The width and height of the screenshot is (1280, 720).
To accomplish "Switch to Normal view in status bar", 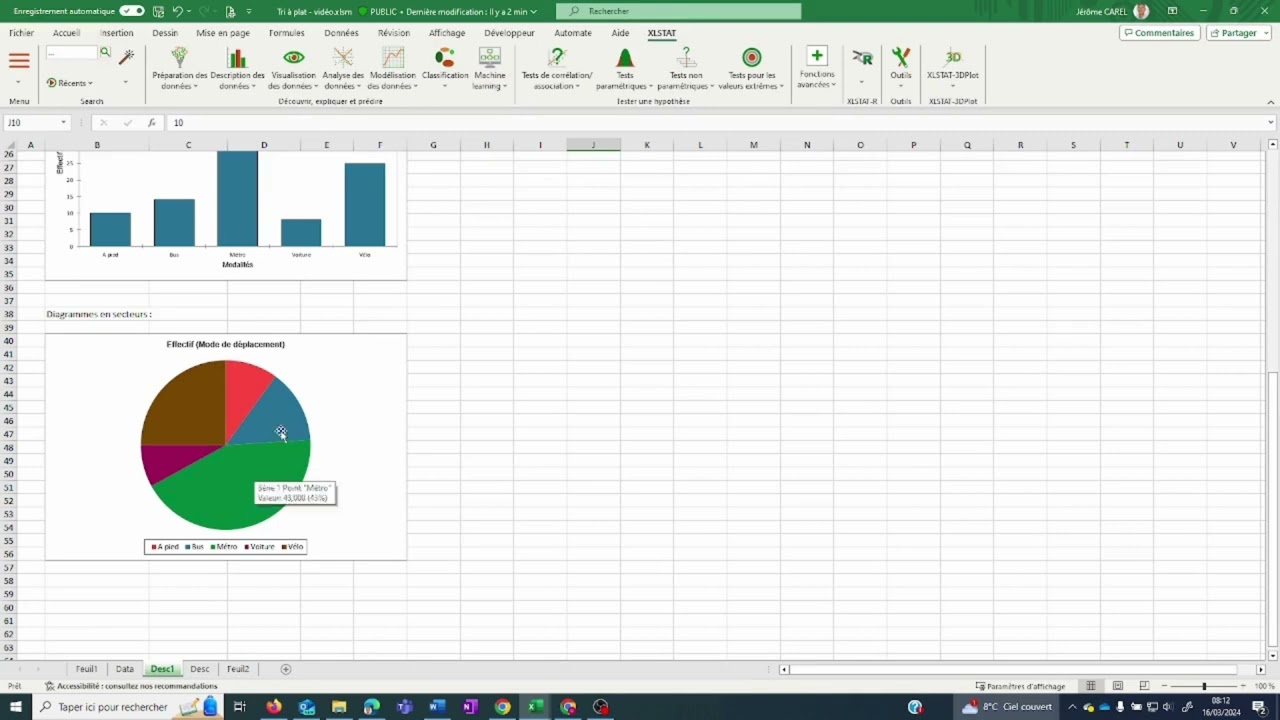I will pyautogui.click(x=1091, y=686).
